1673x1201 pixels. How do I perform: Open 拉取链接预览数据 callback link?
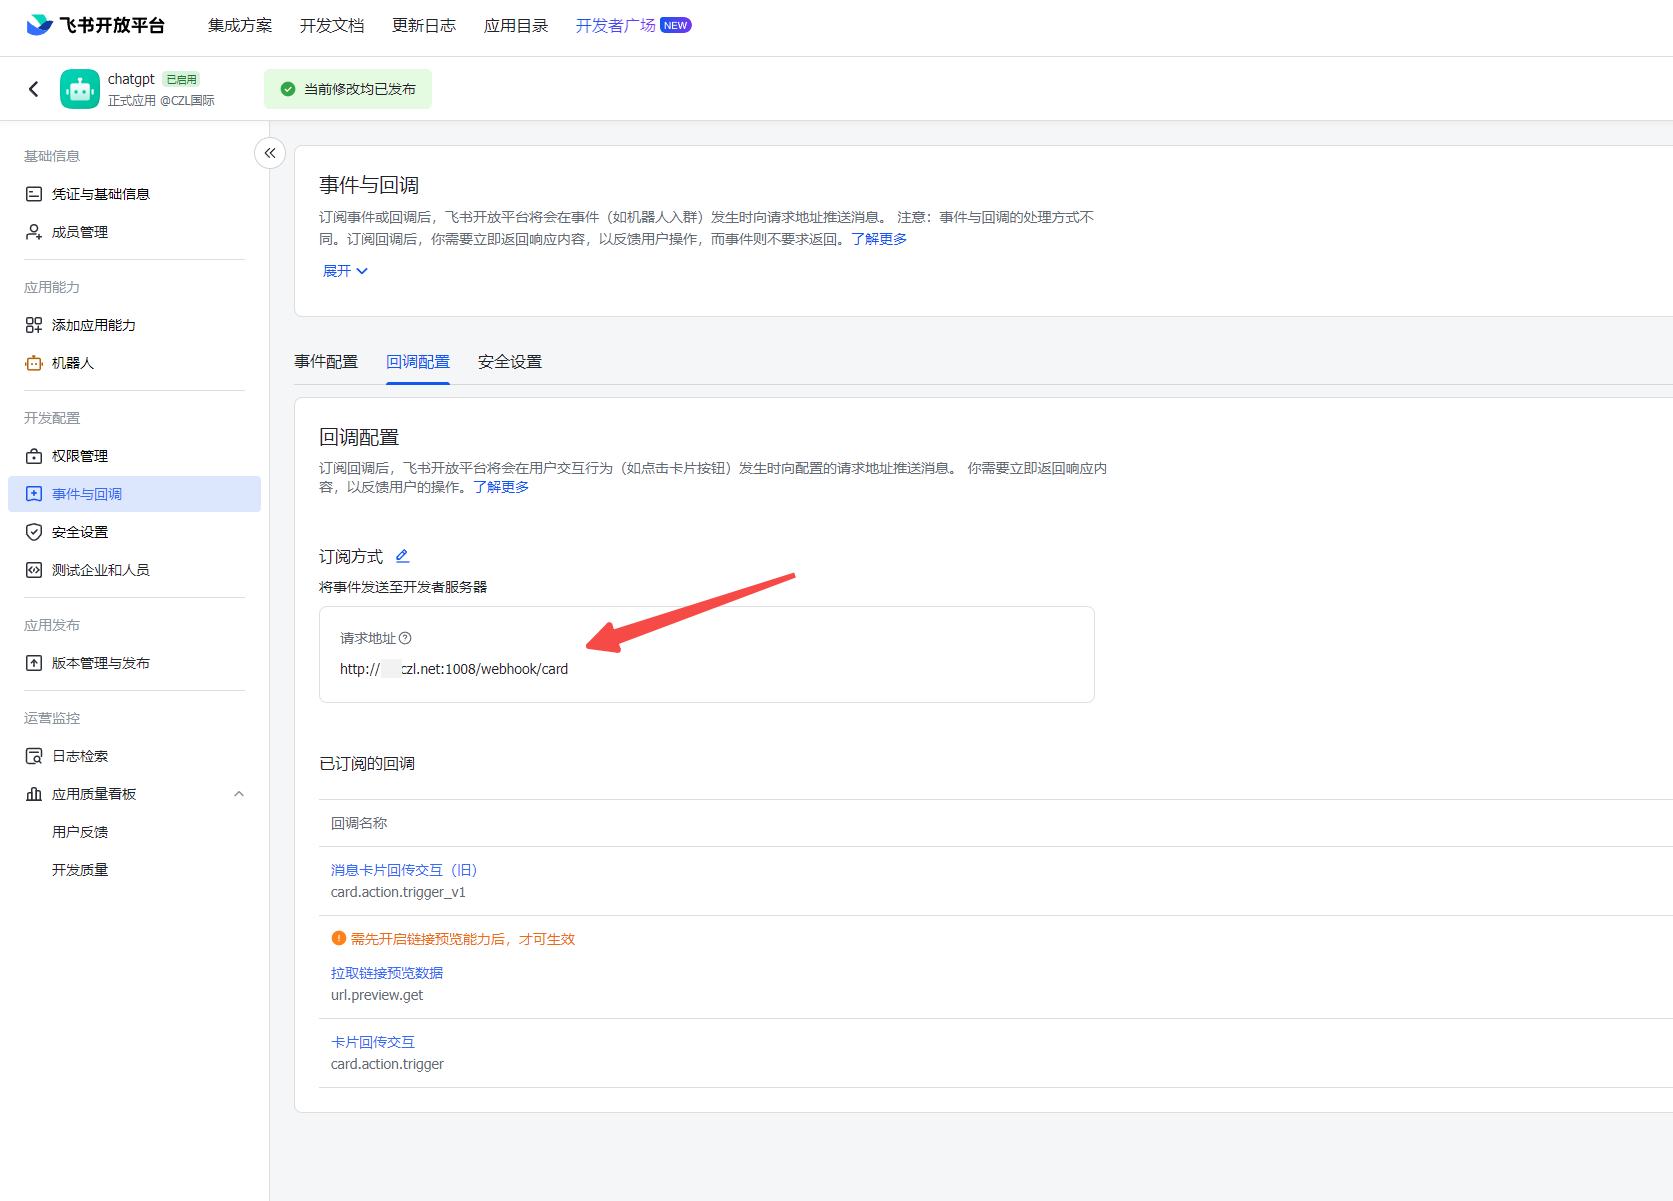click(387, 973)
